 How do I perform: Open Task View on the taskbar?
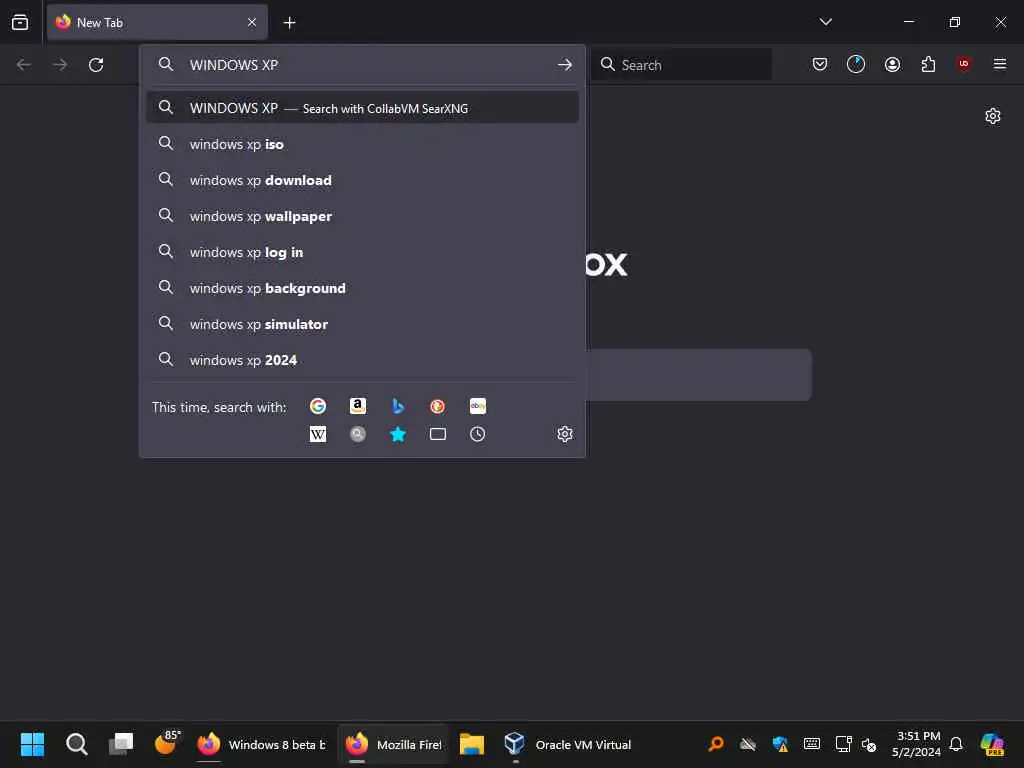click(121, 744)
